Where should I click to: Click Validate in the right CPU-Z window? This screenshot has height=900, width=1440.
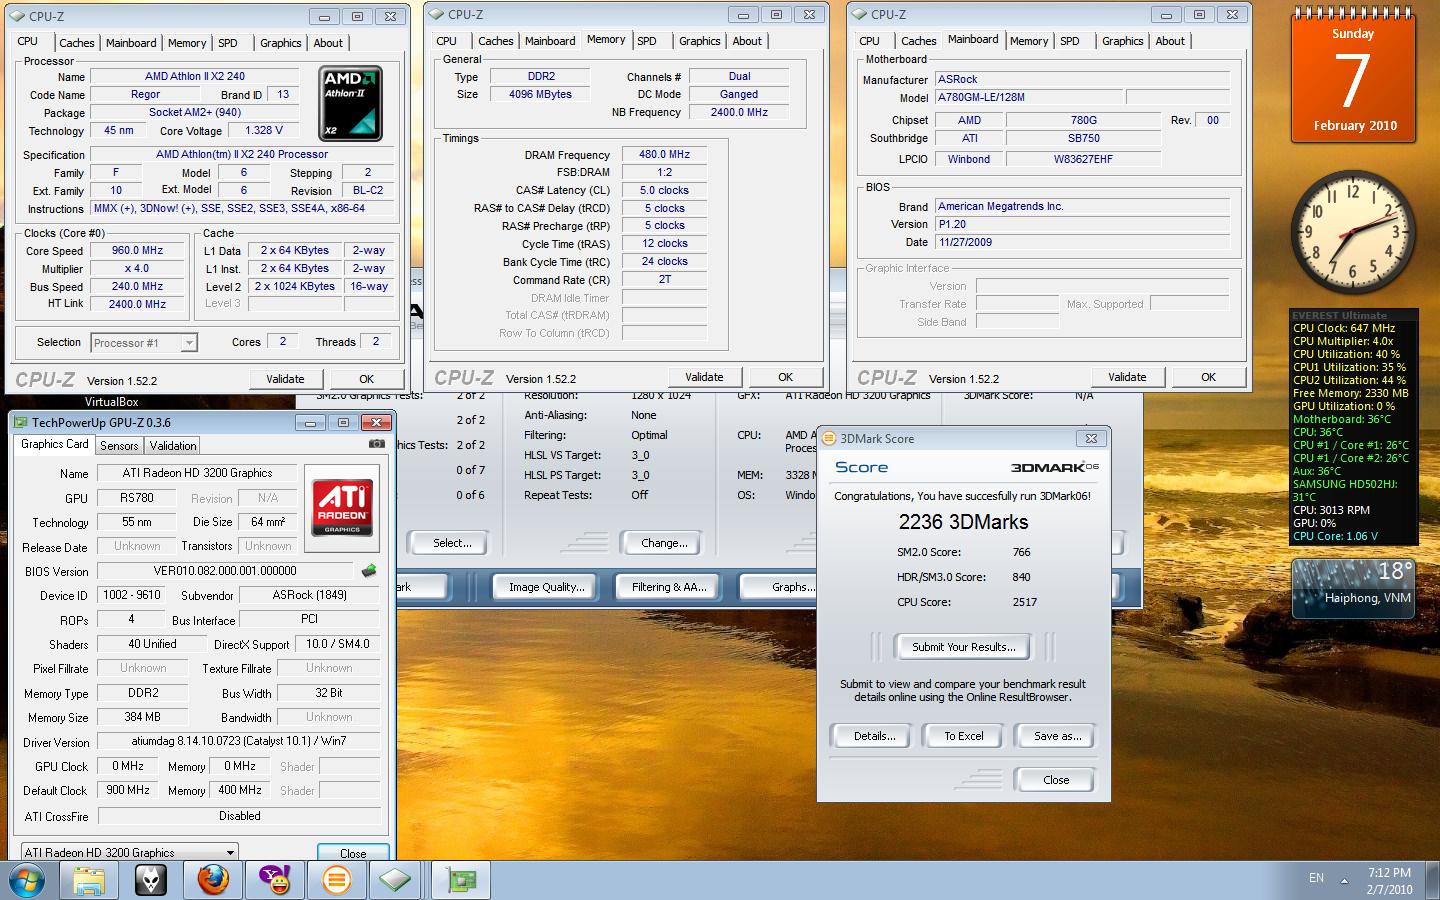tap(1127, 377)
